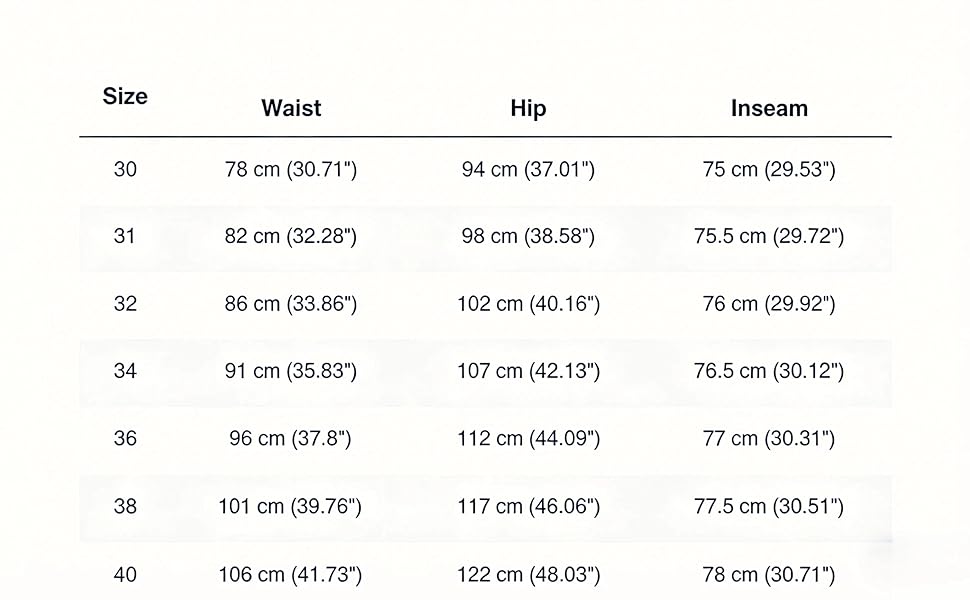
Task: Click waist value 106 cm (41.73")
Action: click(x=290, y=575)
